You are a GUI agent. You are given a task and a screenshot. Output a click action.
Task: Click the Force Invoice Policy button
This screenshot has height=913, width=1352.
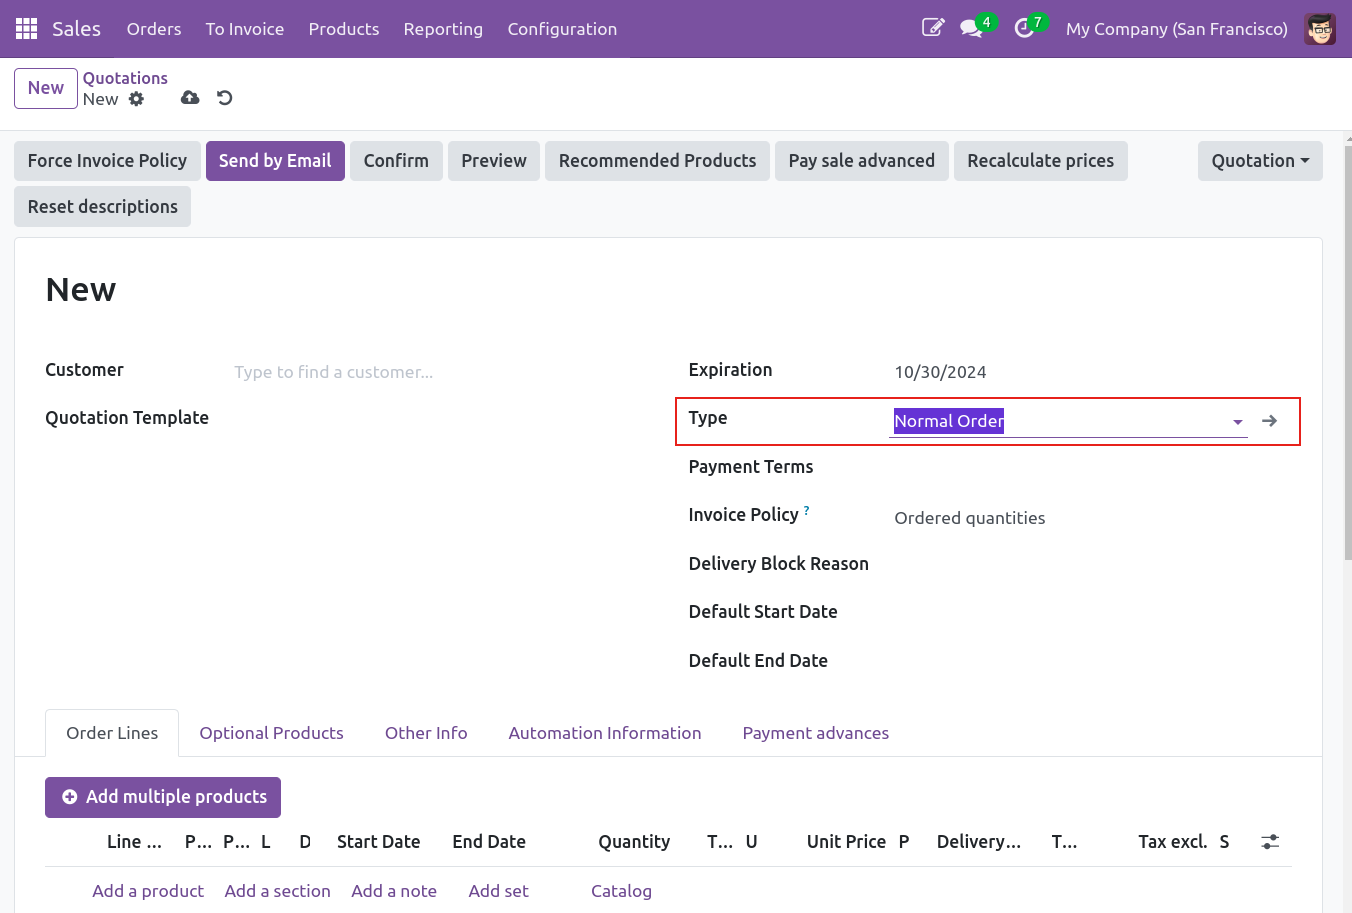[107, 161]
